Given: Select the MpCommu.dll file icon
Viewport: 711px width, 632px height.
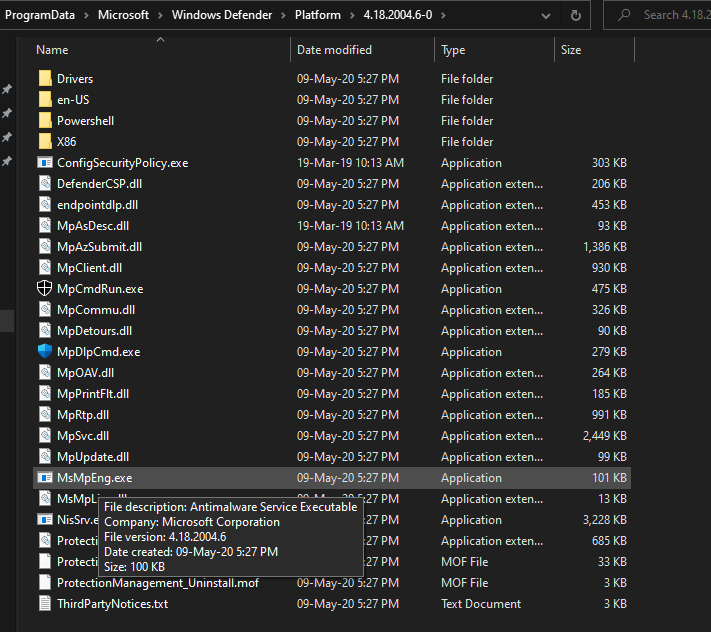Looking at the screenshot, I should (x=45, y=310).
